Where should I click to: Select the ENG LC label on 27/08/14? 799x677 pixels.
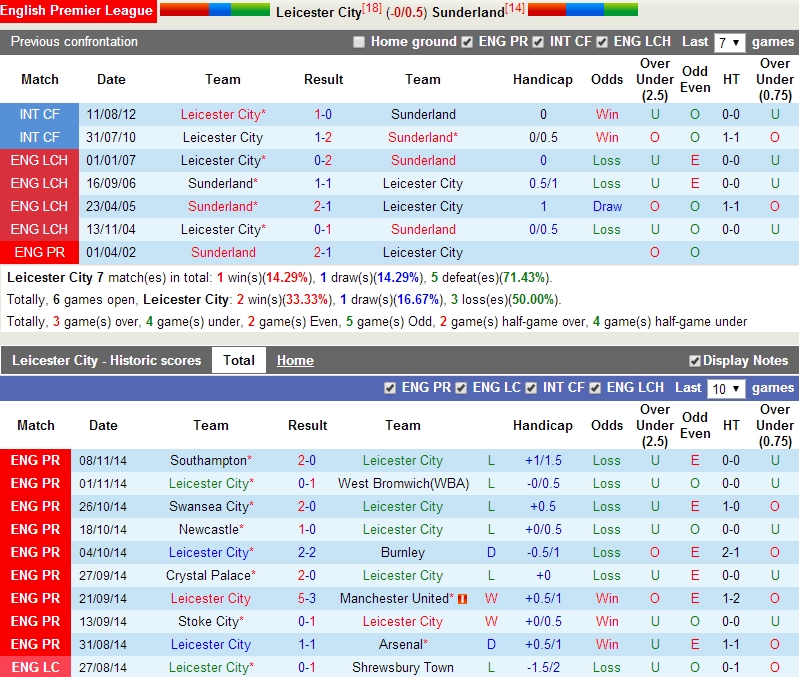35,667
